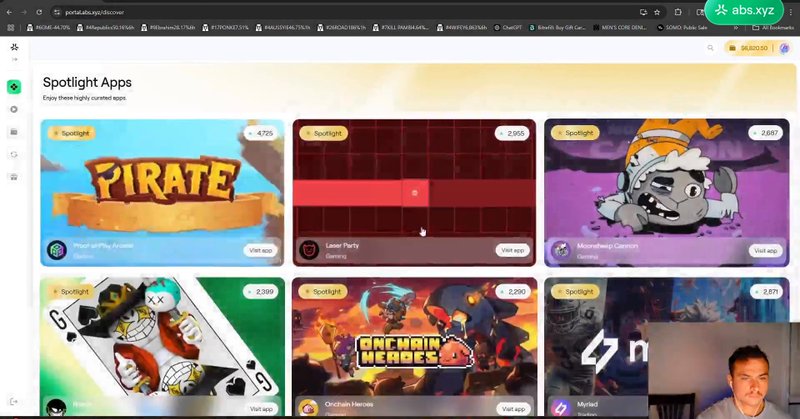The image size is (800, 419).
Task: Expand the sidebar with the arrow icon
Action: point(14,60)
